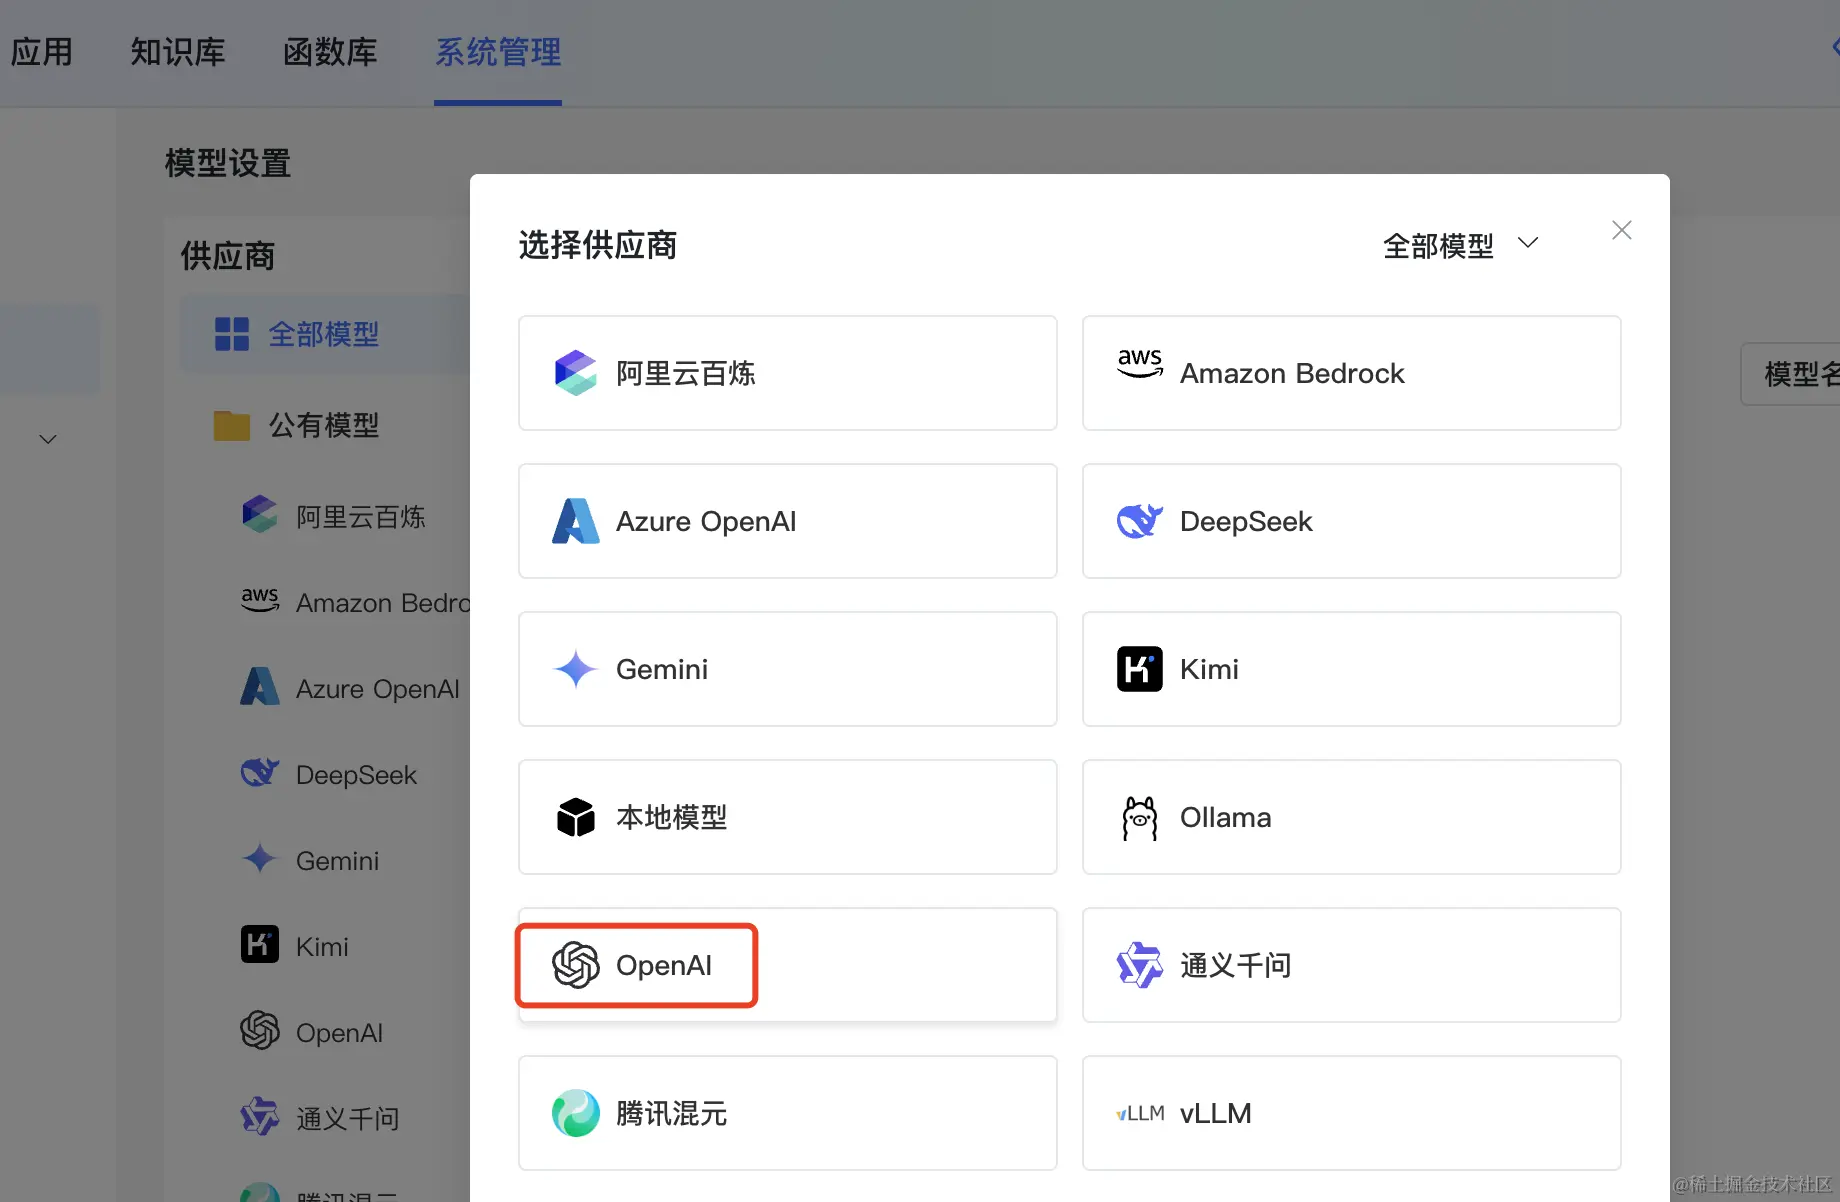
Task: Pick the Azure OpenAI provider card
Action: (x=787, y=521)
